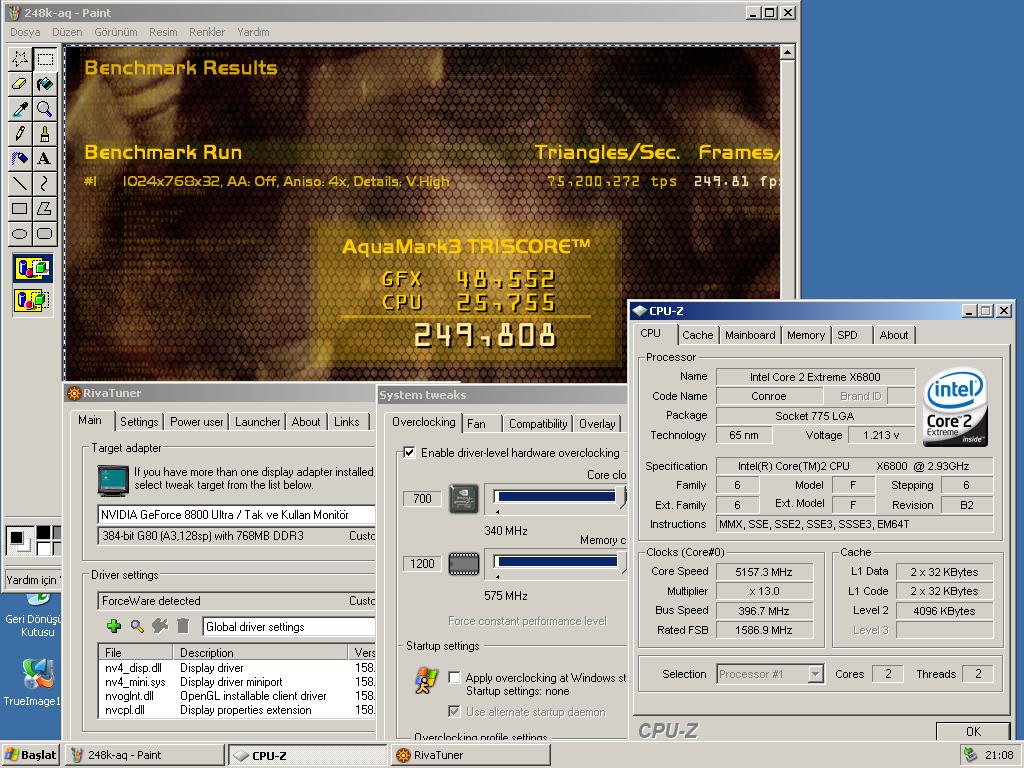
Task: Switch to the Memory tab in CPU-Z
Action: point(805,335)
